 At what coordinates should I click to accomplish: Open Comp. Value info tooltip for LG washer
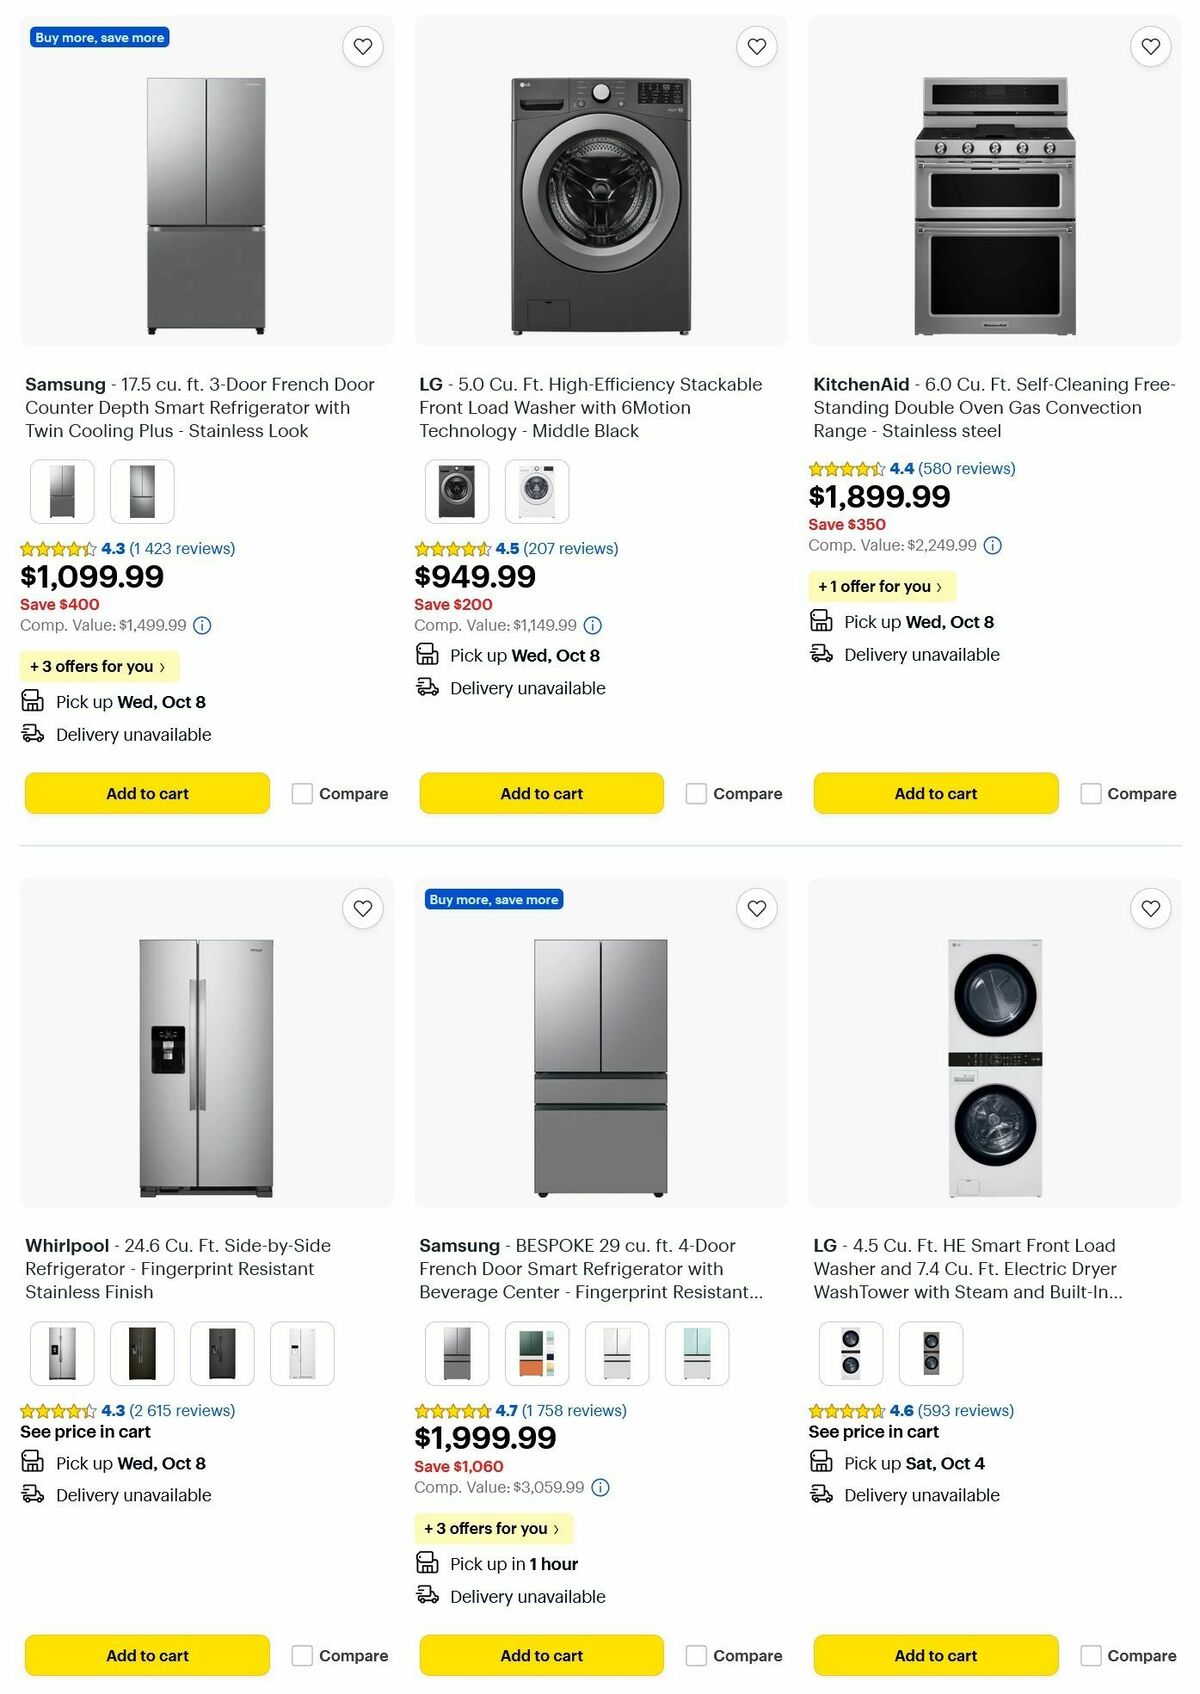pyautogui.click(x=592, y=625)
